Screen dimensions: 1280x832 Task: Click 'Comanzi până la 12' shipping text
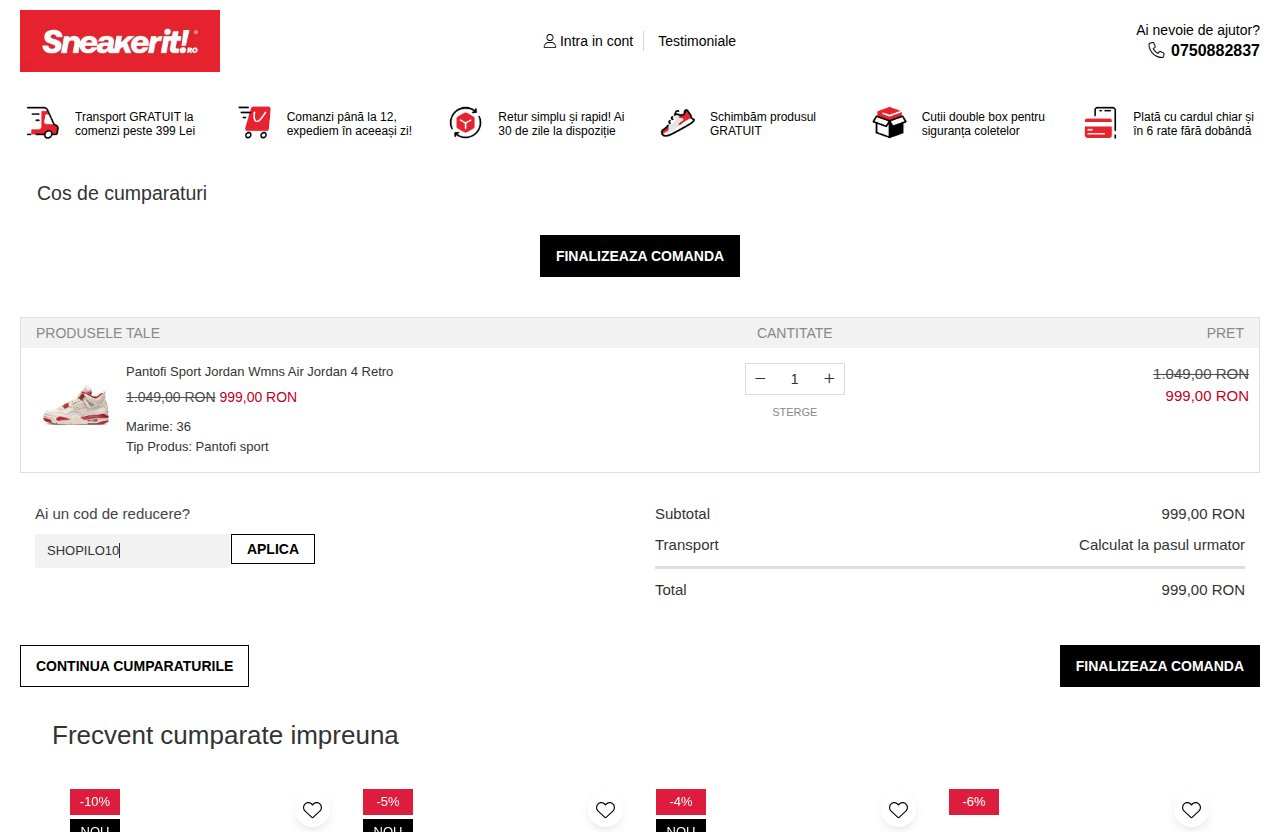pyautogui.click(x=349, y=124)
